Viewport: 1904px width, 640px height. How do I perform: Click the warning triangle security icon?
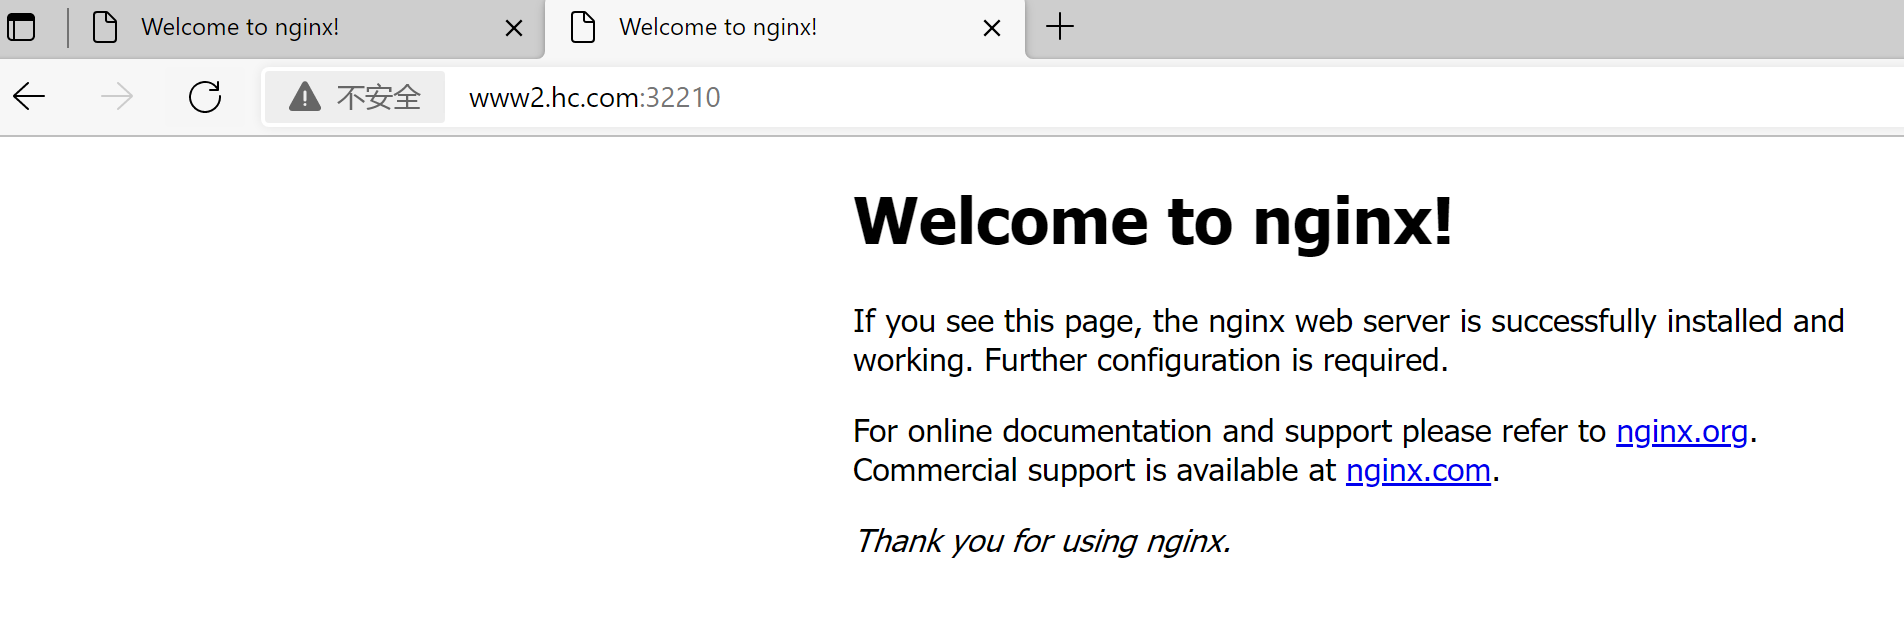(x=305, y=97)
